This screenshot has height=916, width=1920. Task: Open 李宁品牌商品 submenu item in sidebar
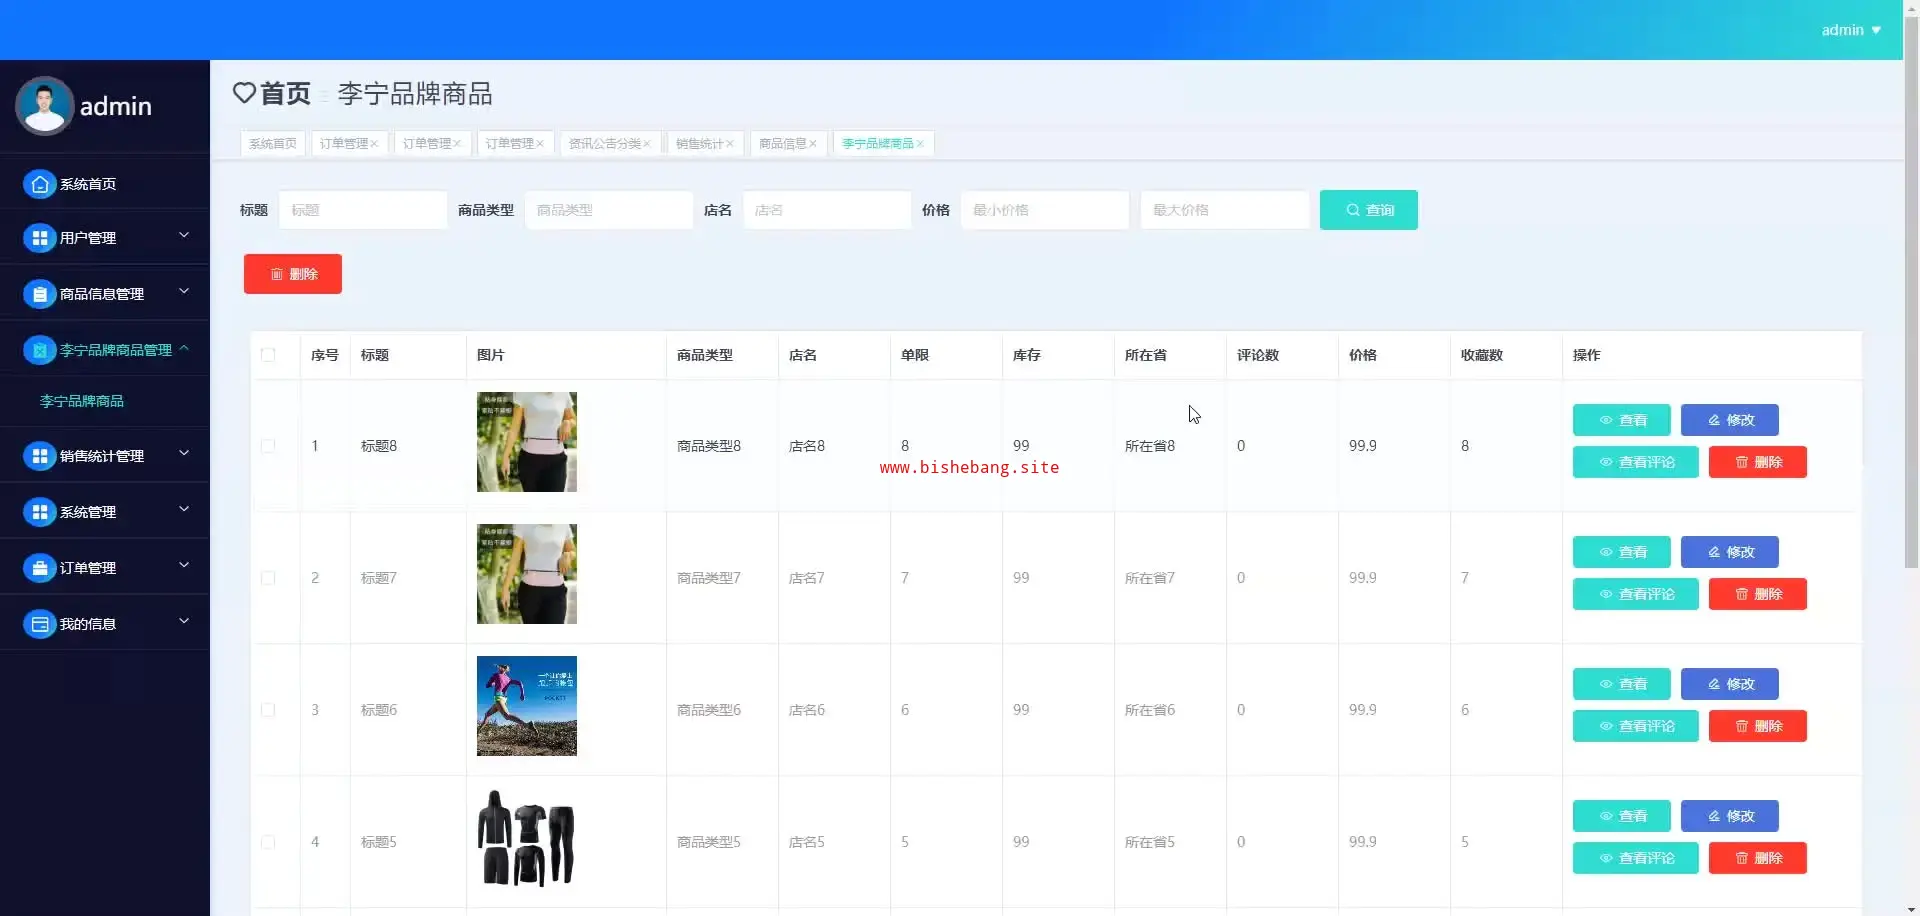82,401
